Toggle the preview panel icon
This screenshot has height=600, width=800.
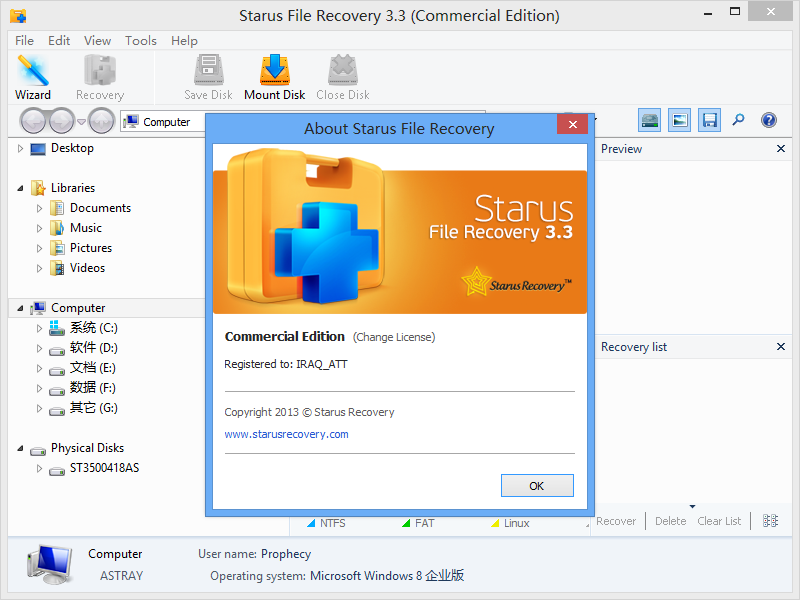(x=680, y=120)
